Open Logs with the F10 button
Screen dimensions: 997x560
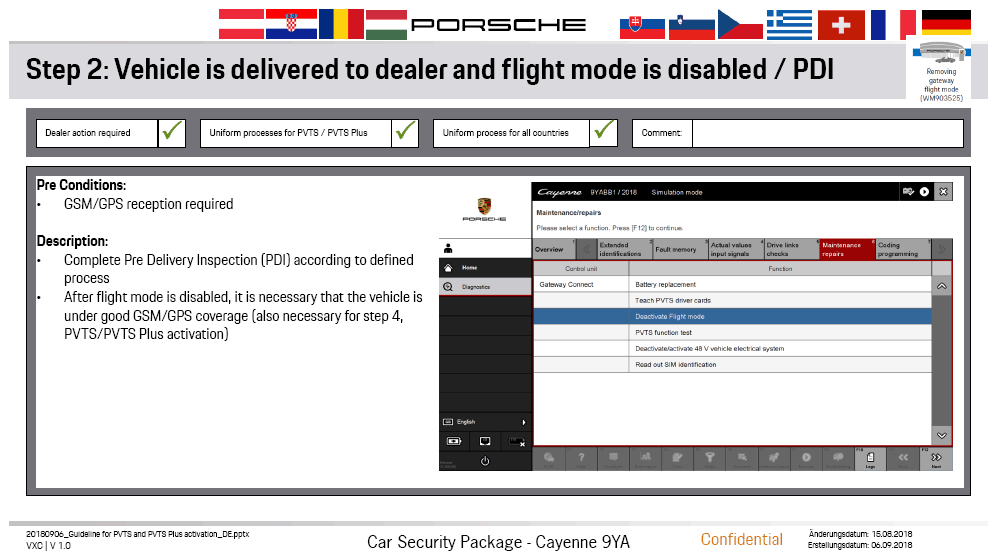tap(870, 458)
